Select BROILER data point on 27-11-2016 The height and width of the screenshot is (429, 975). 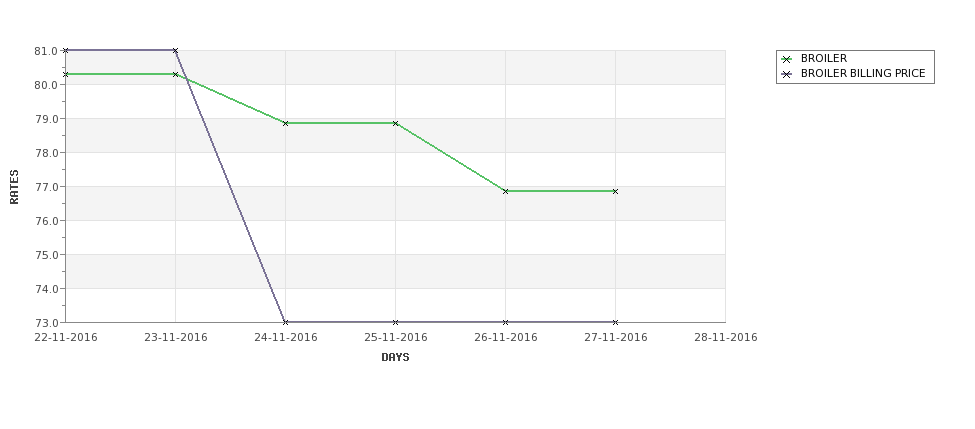[616, 191]
